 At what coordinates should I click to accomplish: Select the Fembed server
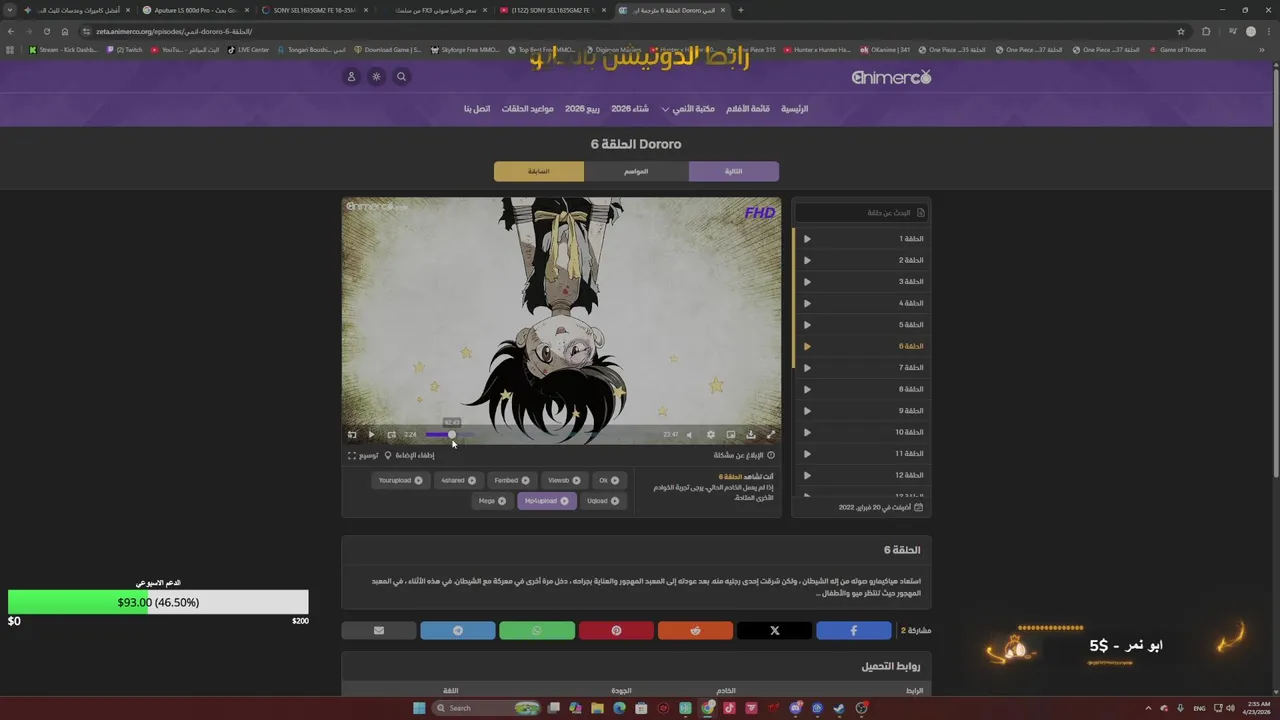point(512,481)
